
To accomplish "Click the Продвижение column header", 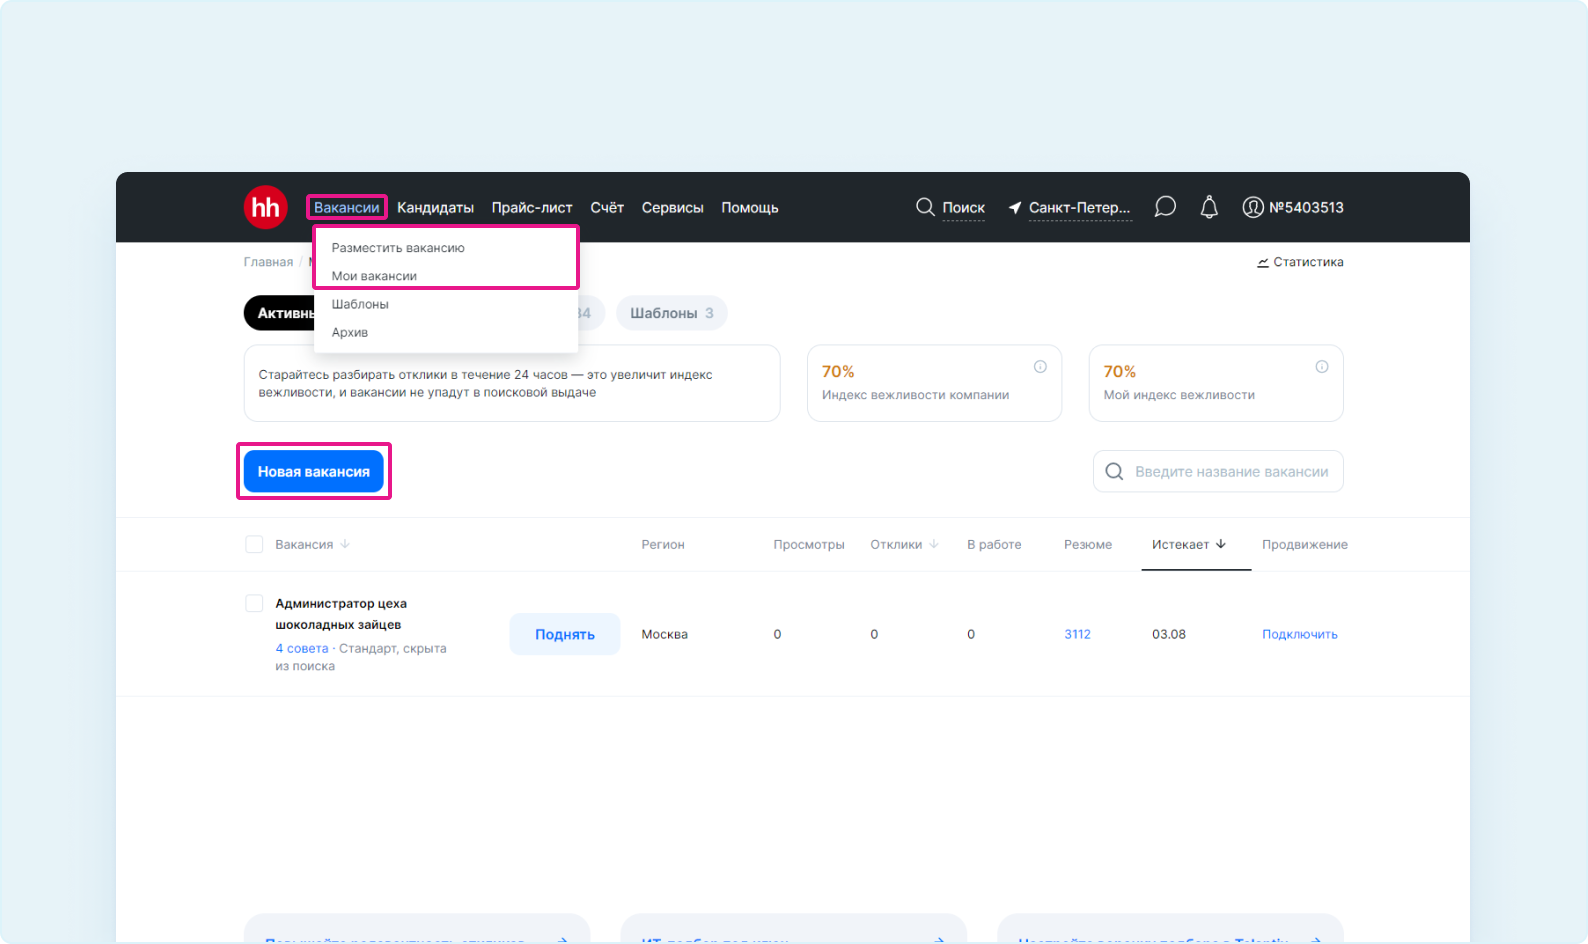I will [1305, 544].
